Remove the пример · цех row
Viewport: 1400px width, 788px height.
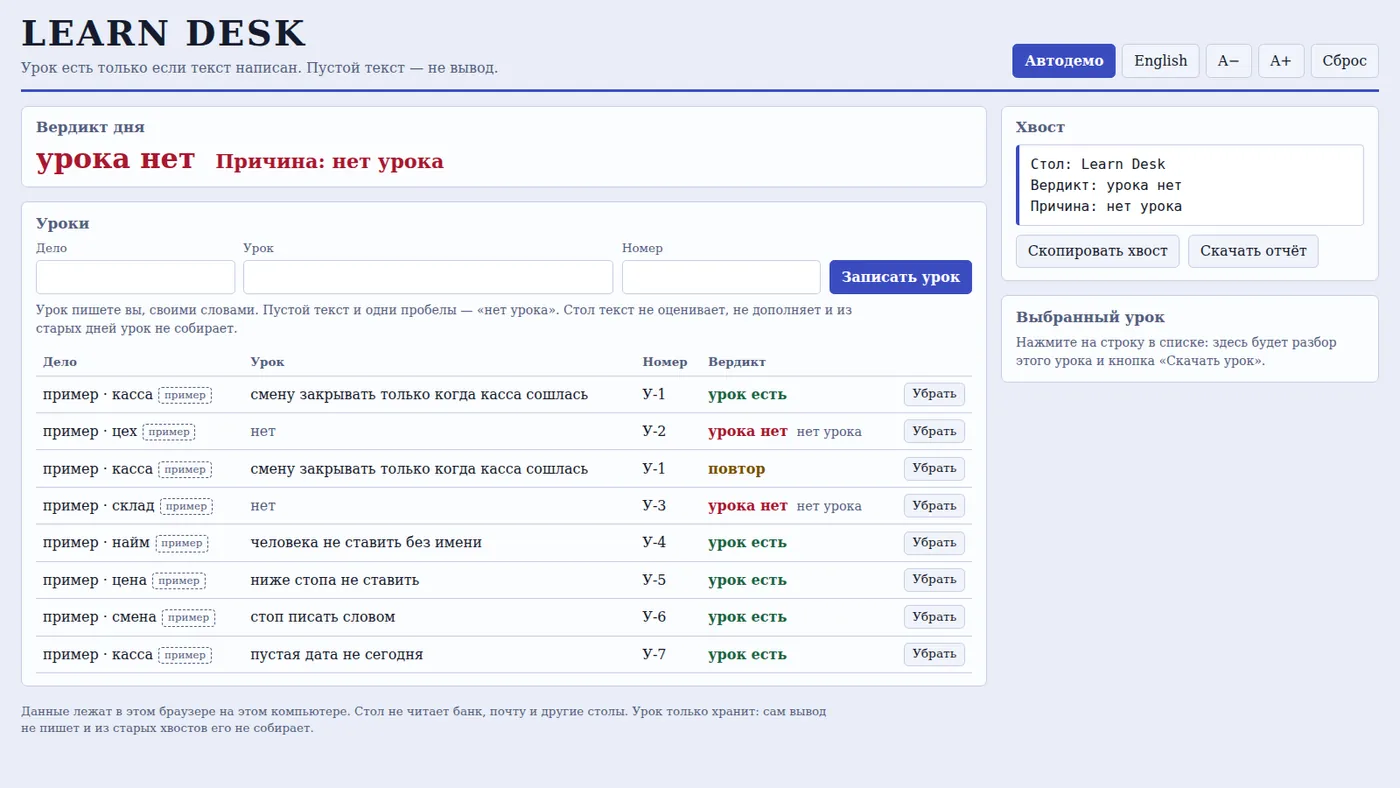pos(934,431)
